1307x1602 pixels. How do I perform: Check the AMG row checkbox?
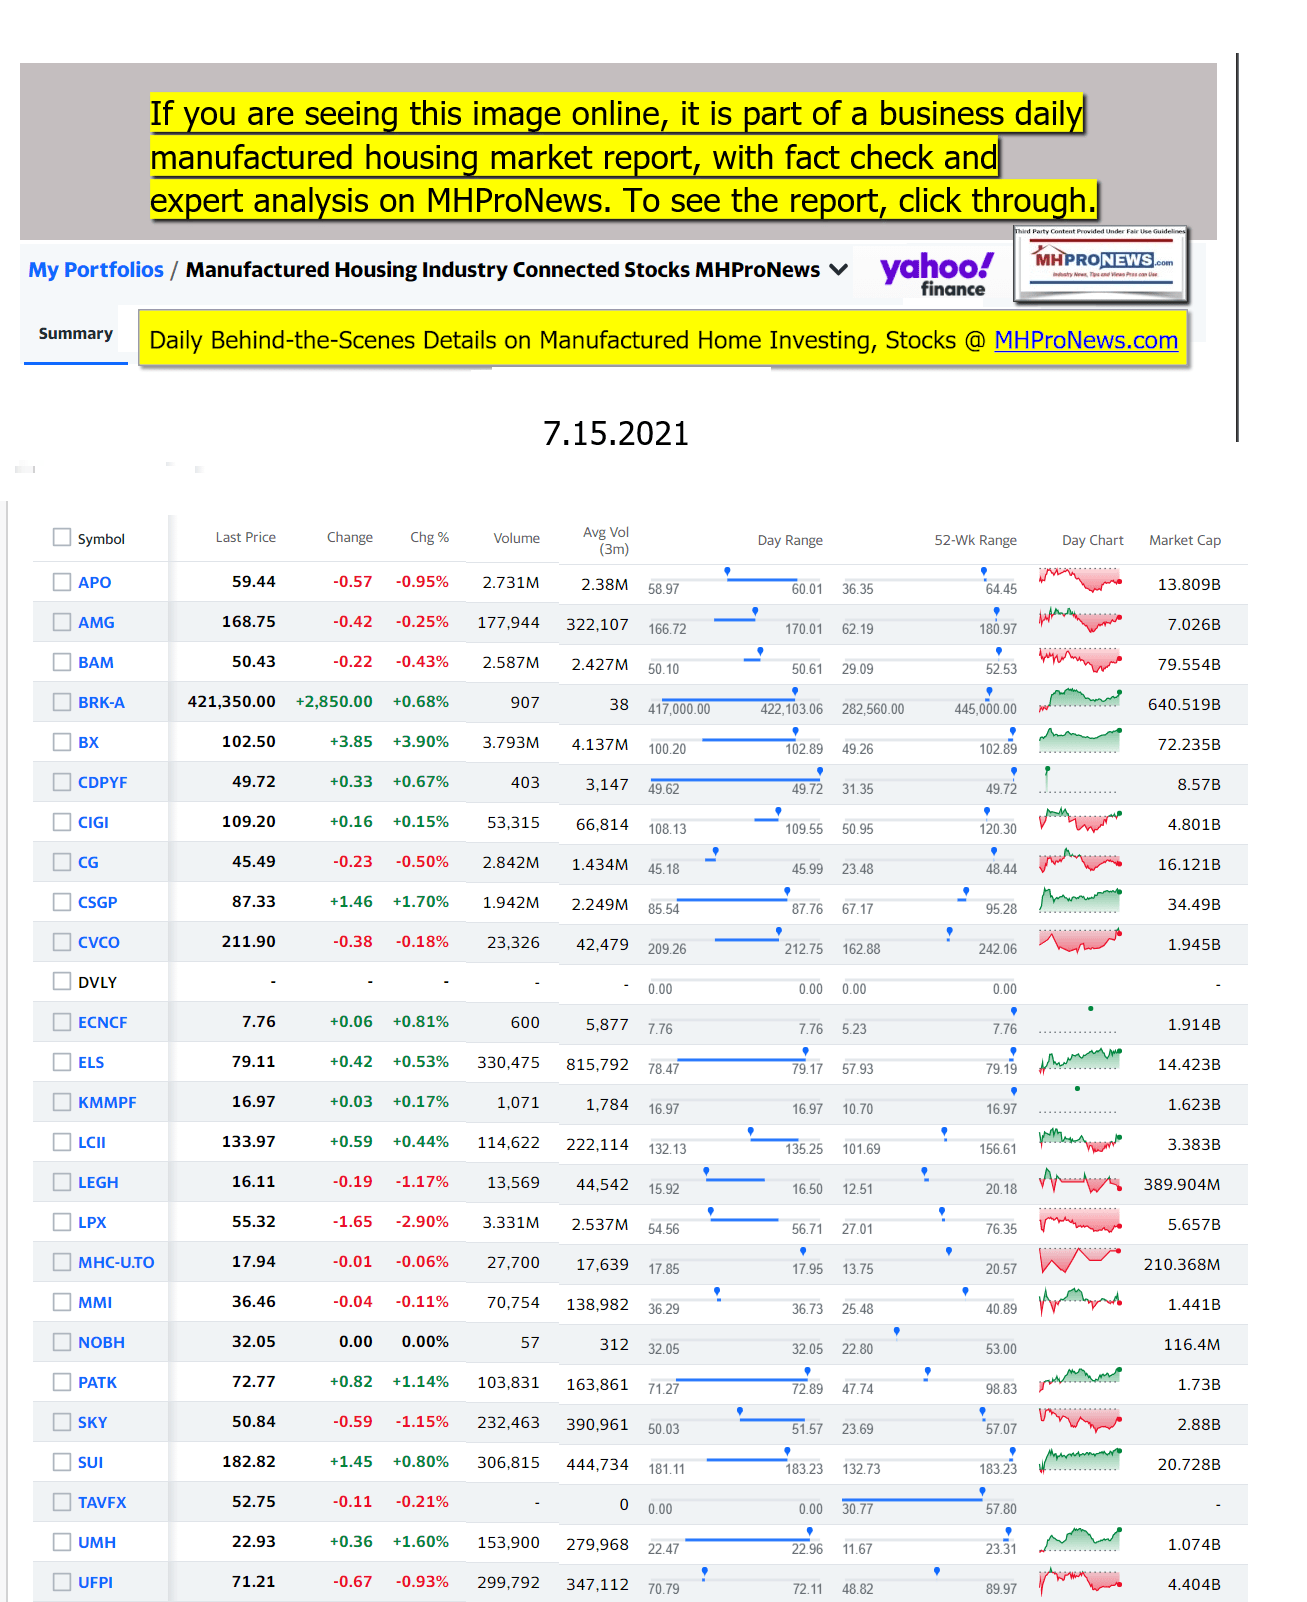(62, 622)
